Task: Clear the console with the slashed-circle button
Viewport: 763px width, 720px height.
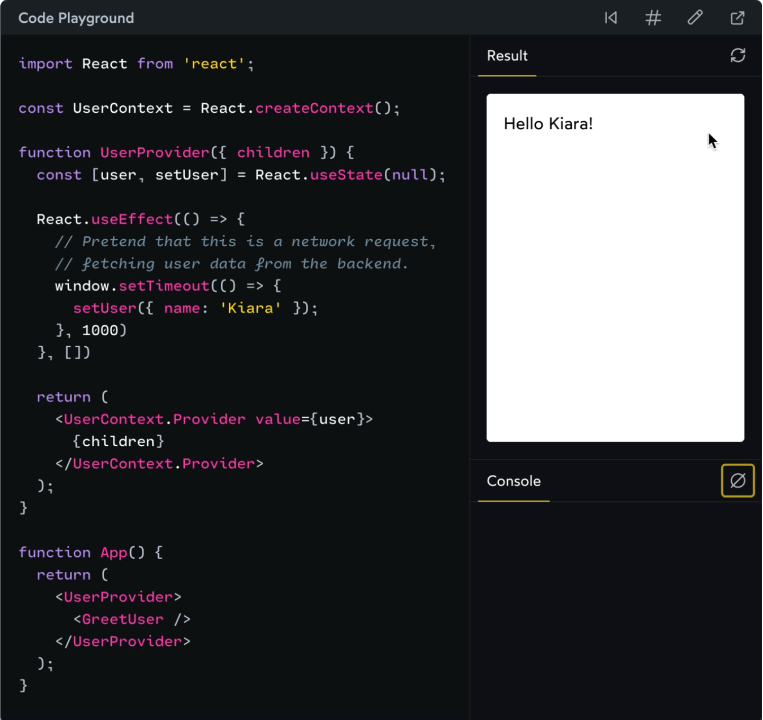Action: 738,481
